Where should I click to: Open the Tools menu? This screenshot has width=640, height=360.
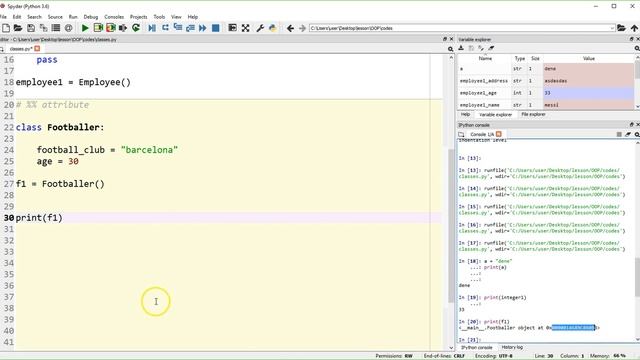159,17
